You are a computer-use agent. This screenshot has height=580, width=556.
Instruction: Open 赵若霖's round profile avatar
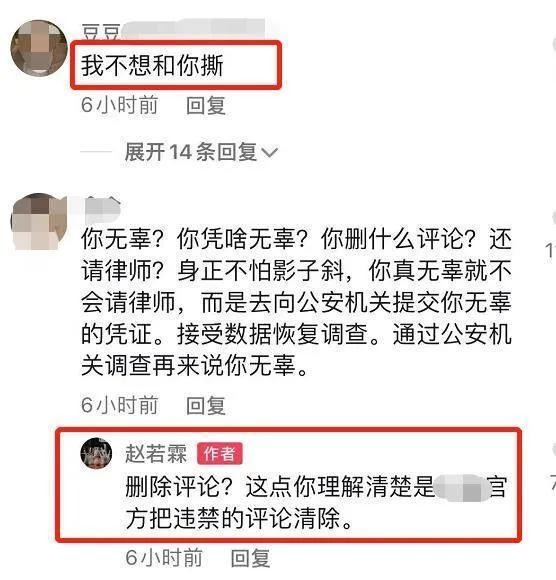(x=96, y=453)
